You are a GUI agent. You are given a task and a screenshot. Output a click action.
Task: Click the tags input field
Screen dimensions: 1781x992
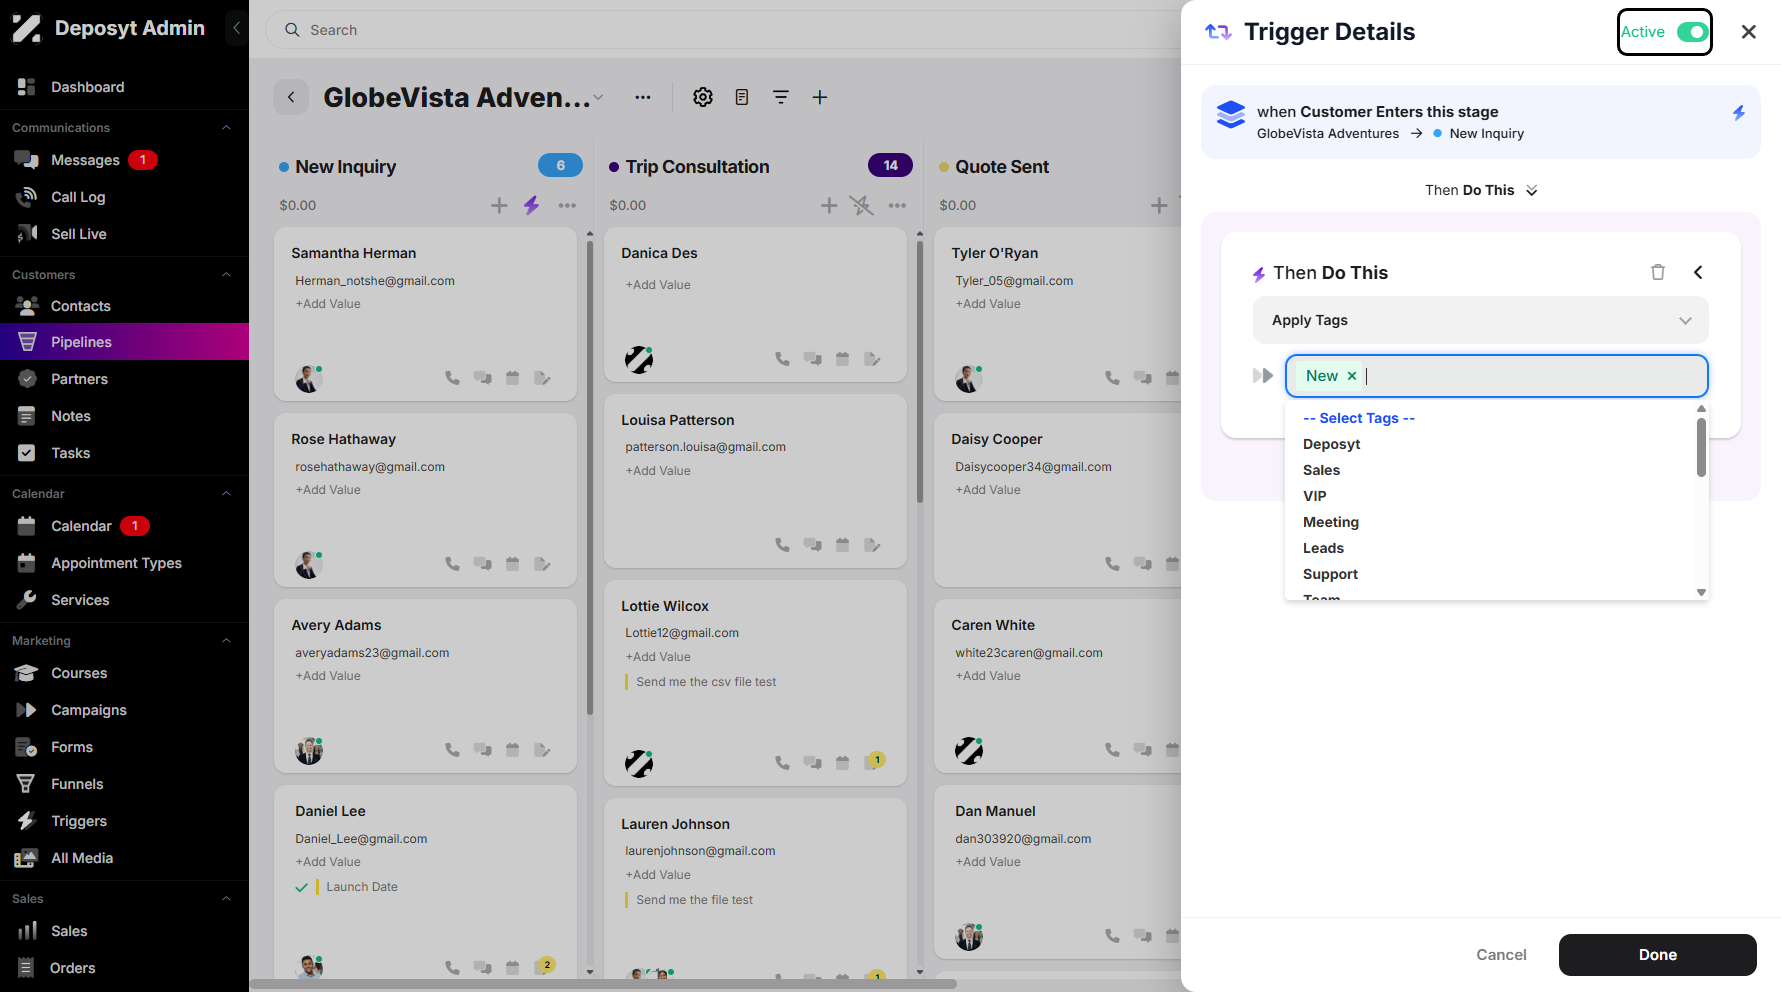click(1496, 376)
